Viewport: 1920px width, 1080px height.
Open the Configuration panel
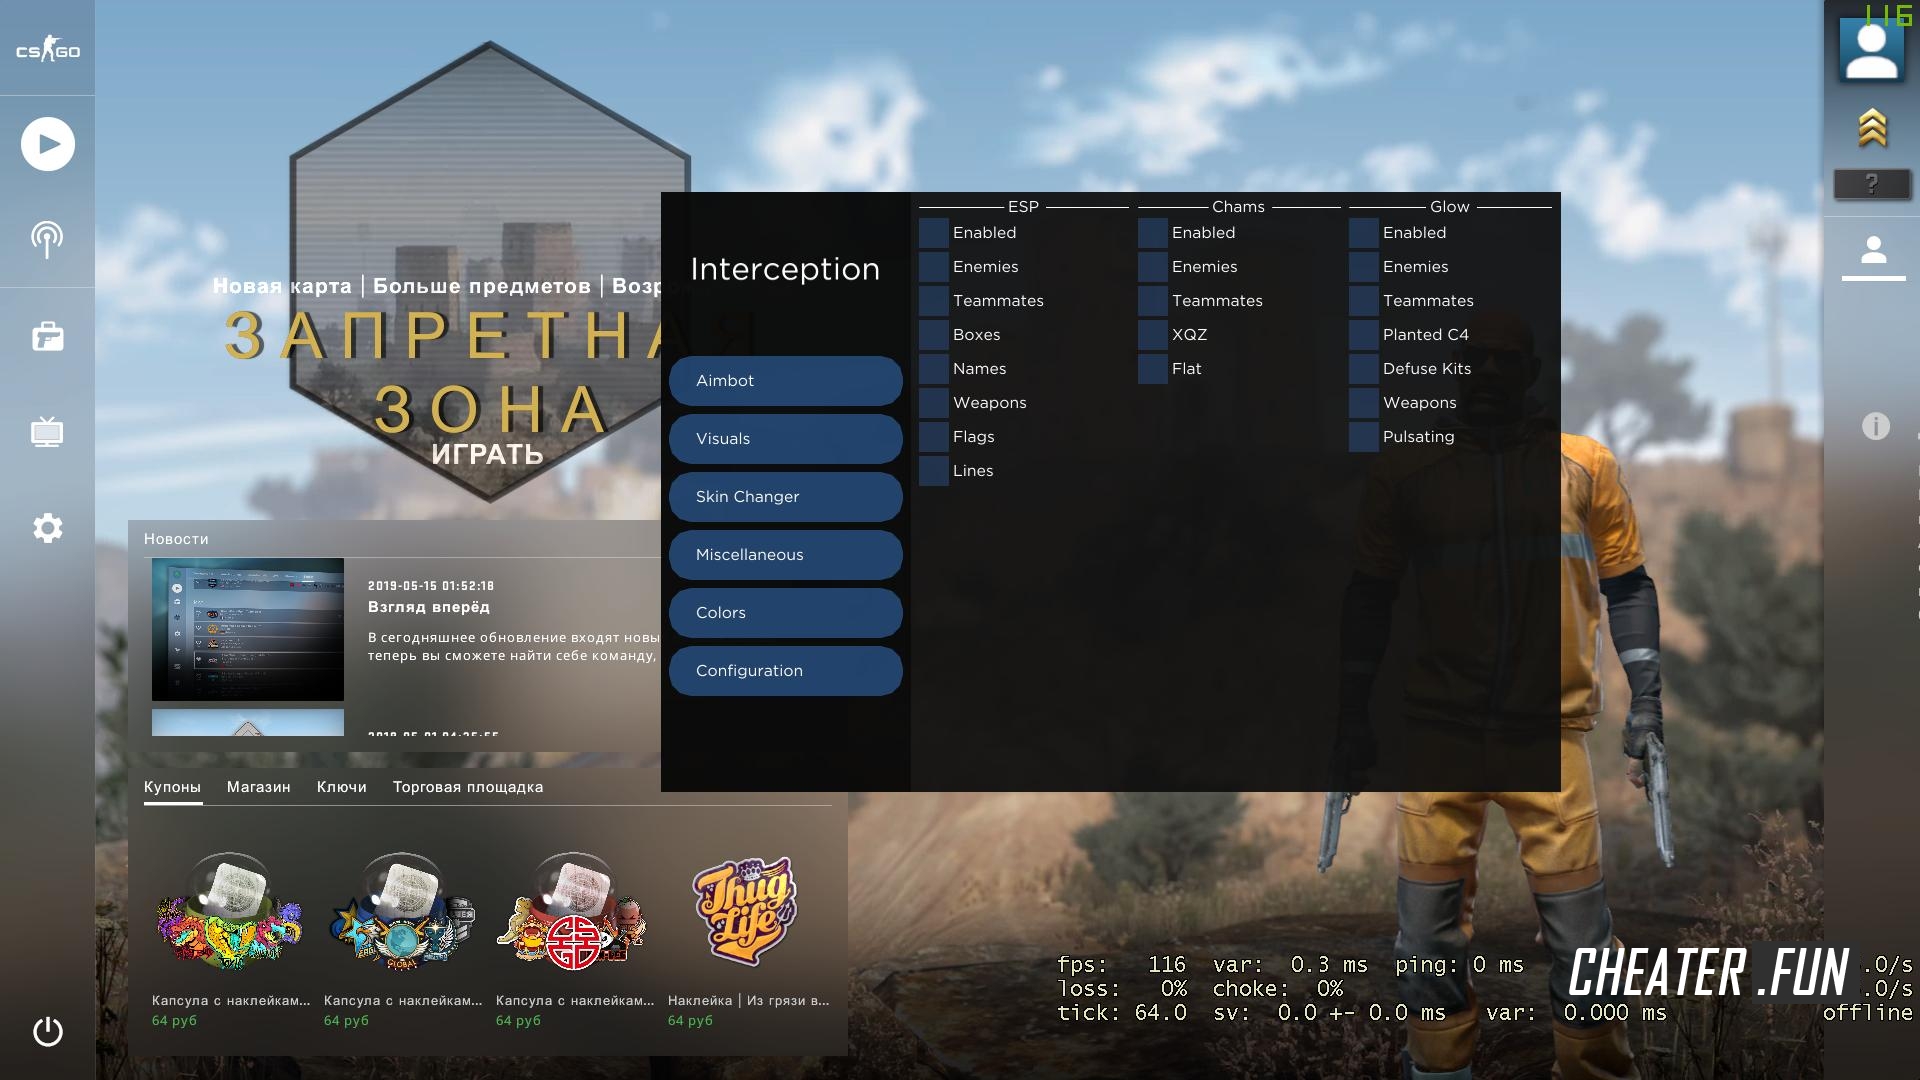click(x=786, y=671)
